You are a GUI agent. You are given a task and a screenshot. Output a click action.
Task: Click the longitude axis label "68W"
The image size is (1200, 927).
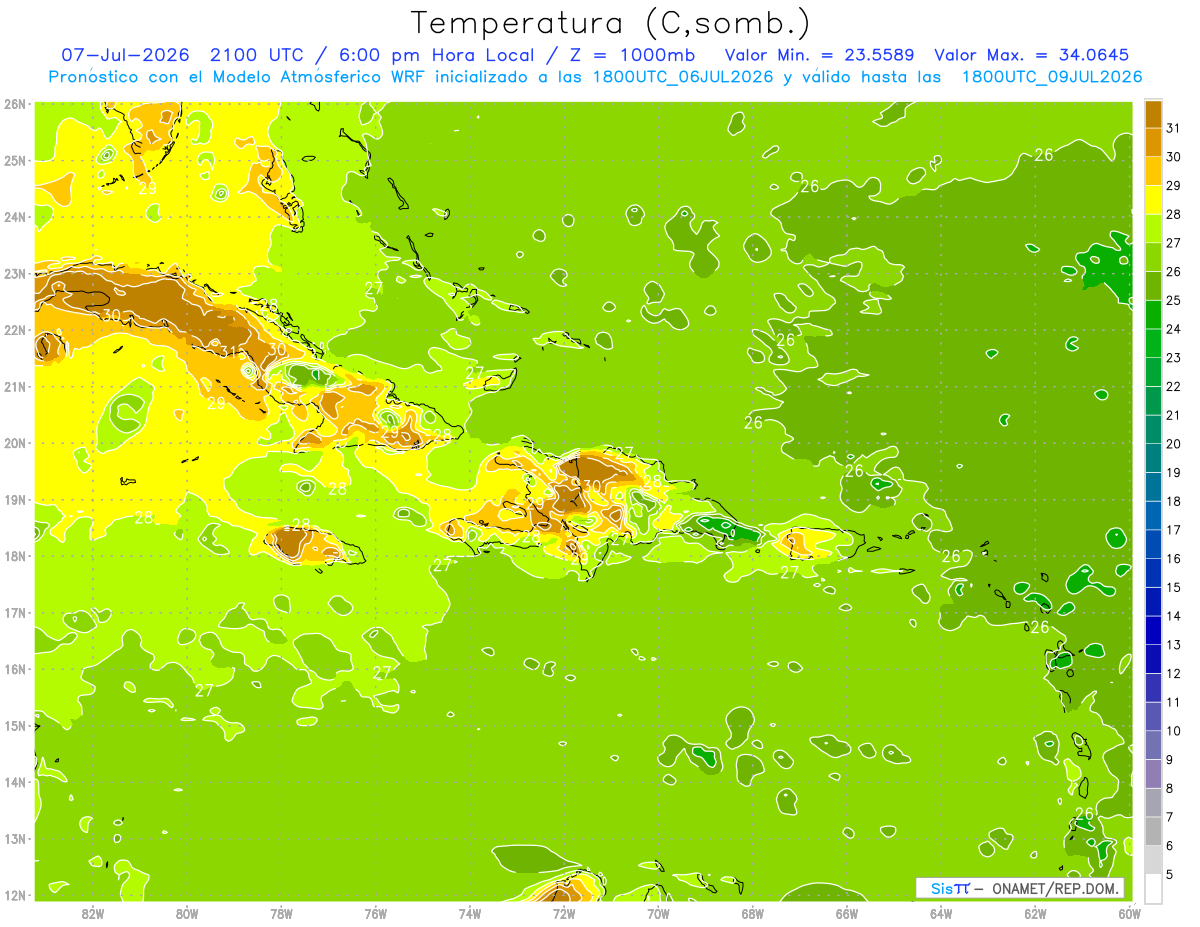(752, 912)
